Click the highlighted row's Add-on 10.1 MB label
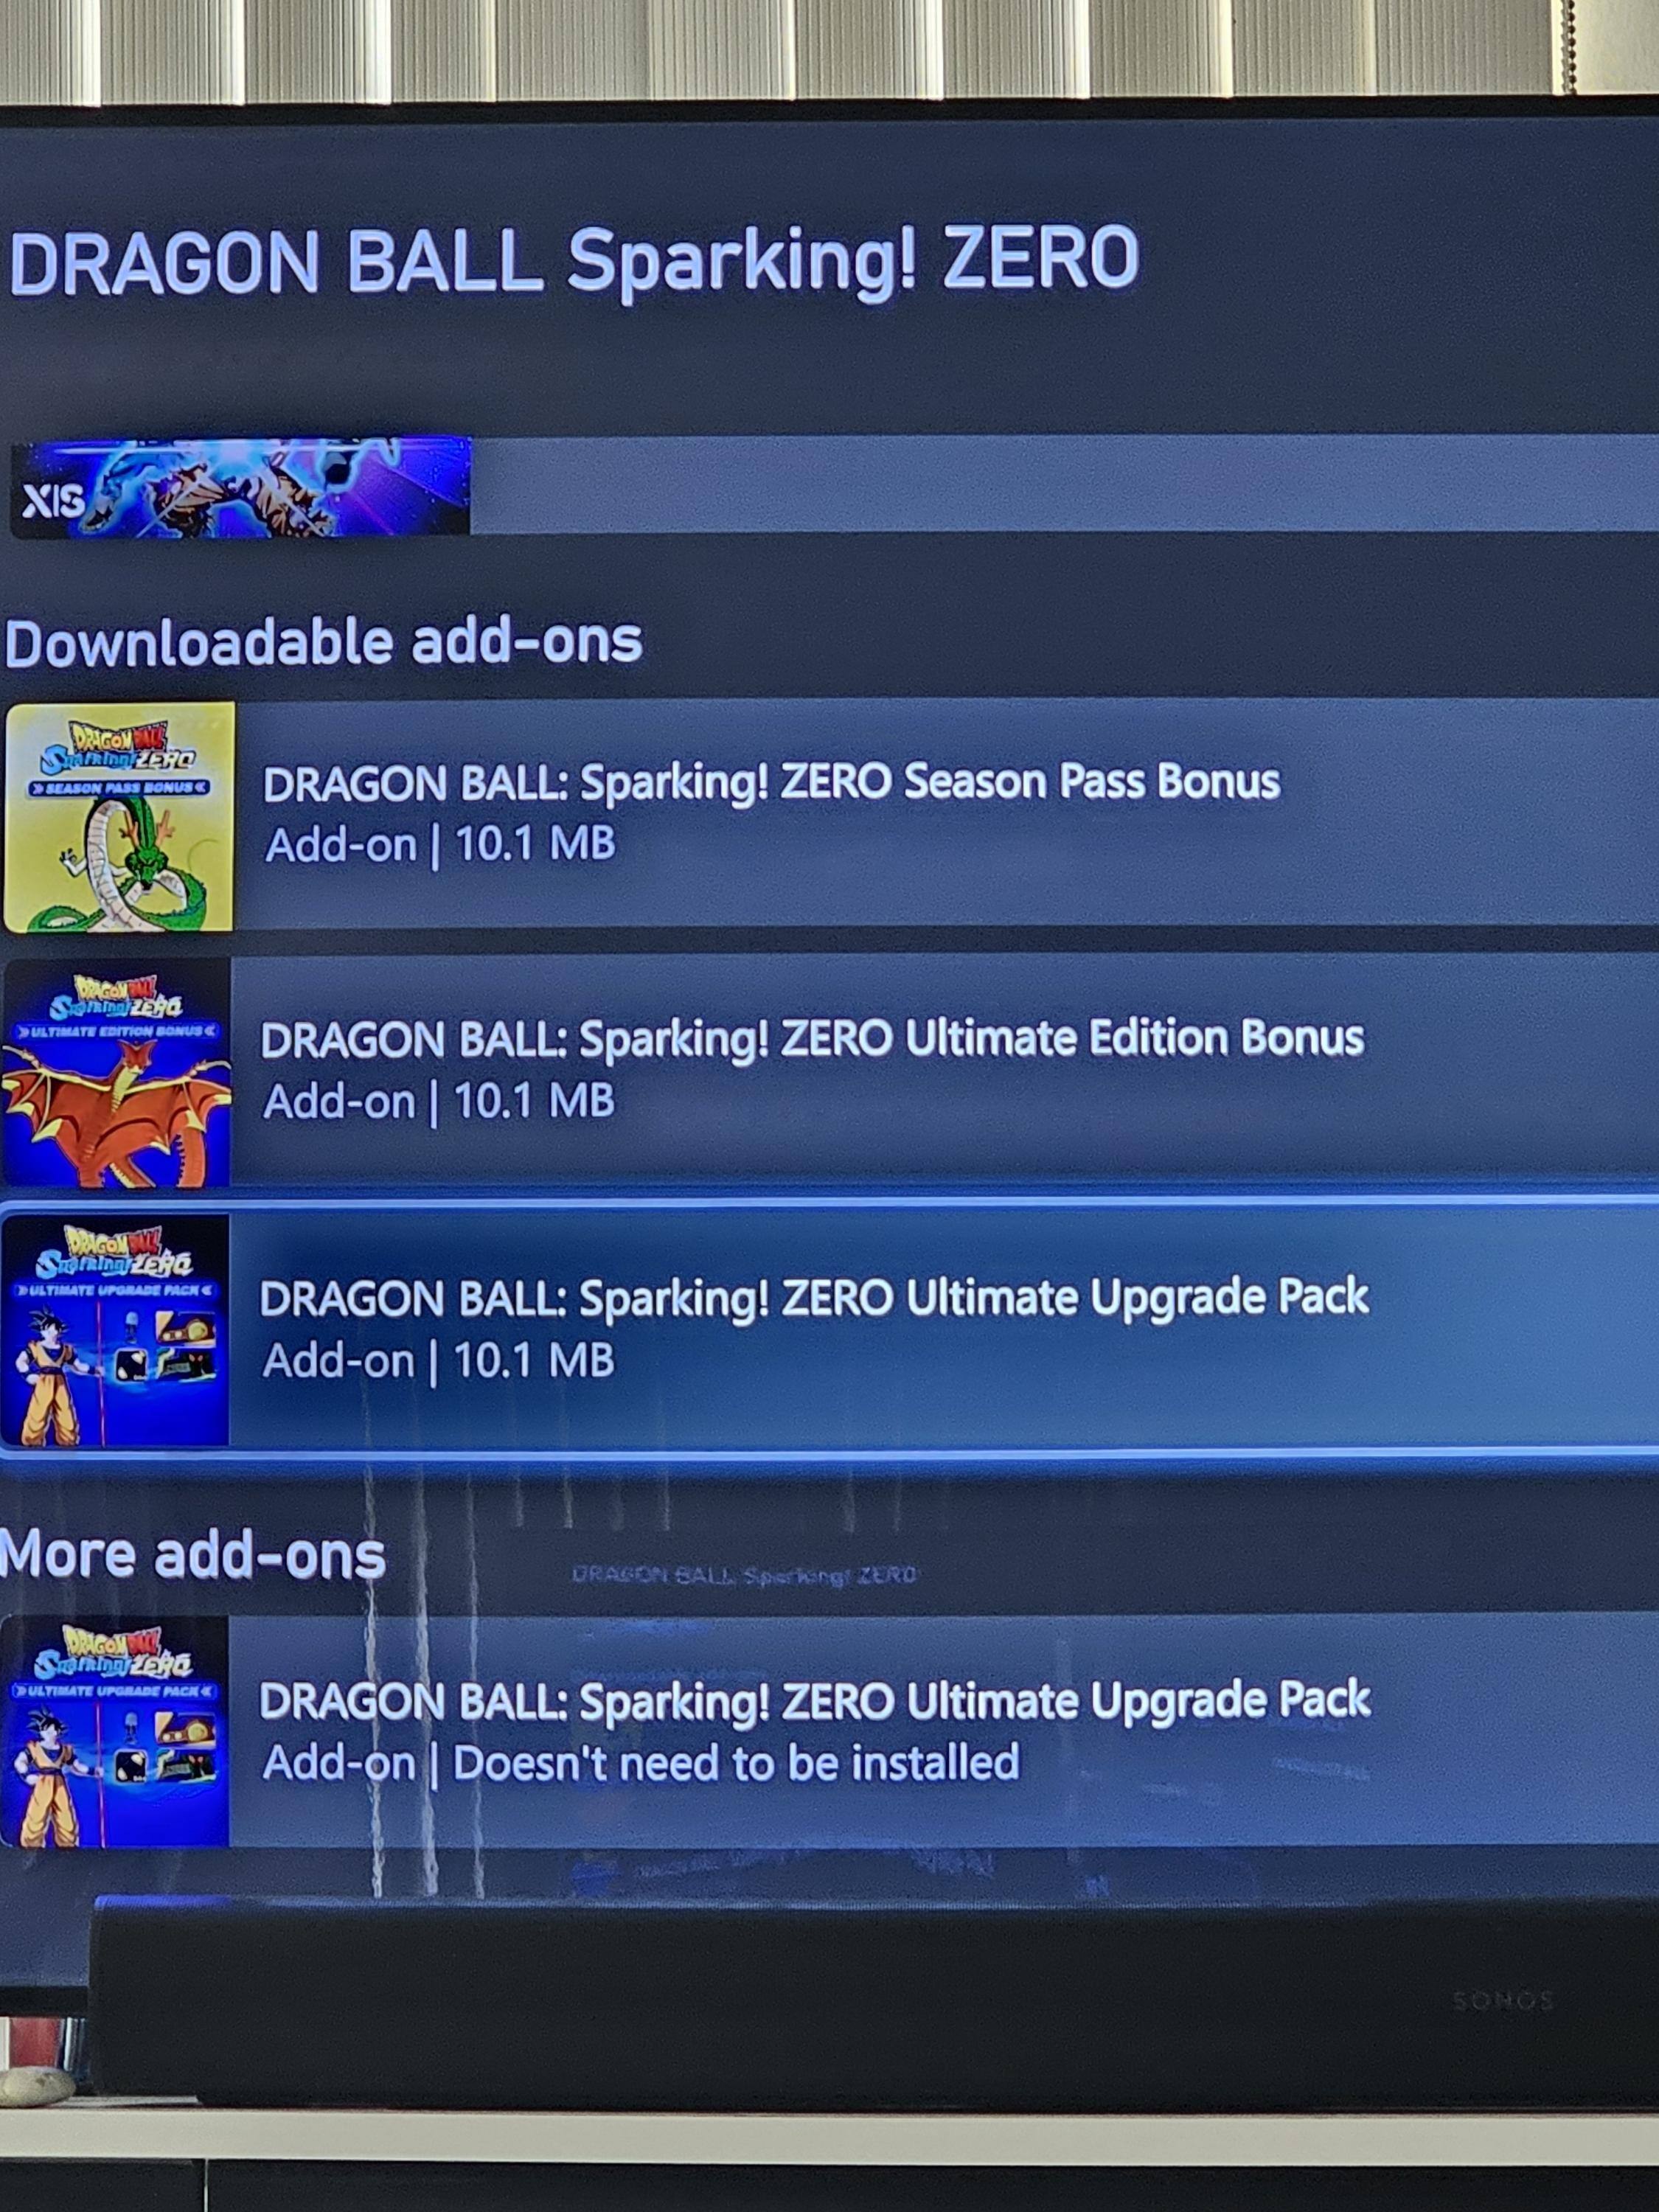This screenshot has height=2212, width=1659. click(x=438, y=1361)
